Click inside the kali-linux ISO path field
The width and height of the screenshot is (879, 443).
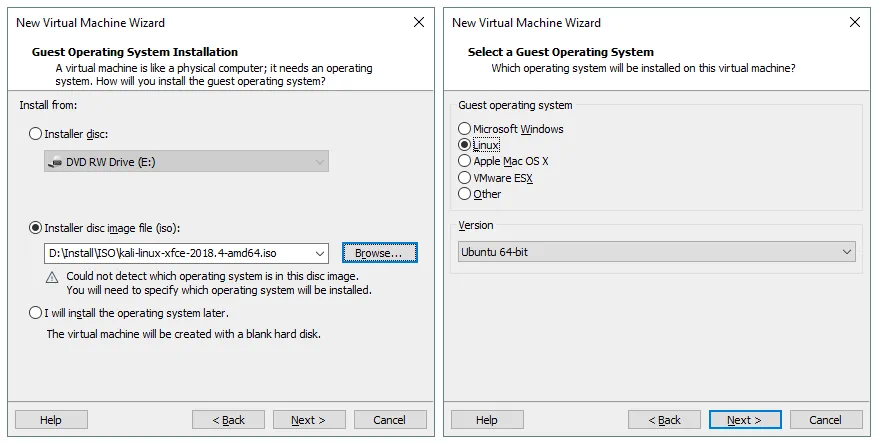[178, 254]
